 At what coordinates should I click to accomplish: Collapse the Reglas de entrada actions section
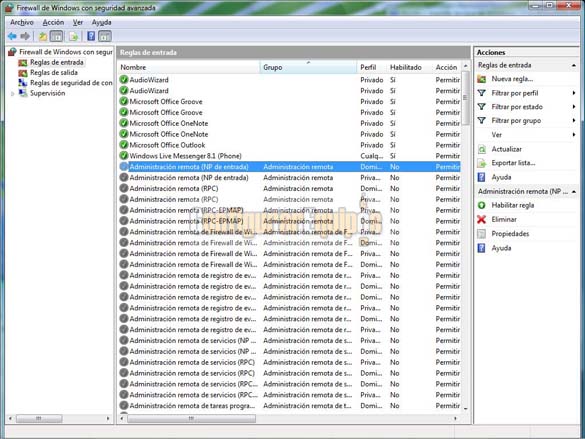pos(574,66)
